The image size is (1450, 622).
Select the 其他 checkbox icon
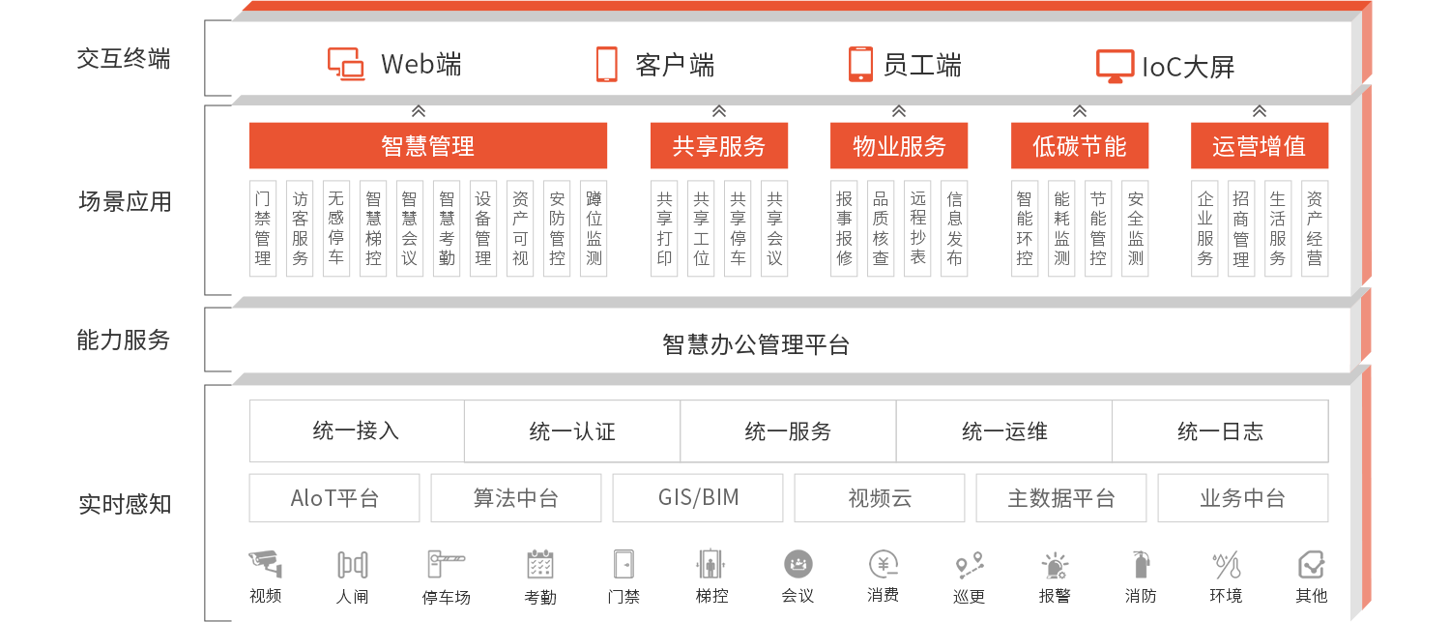pos(1311,564)
